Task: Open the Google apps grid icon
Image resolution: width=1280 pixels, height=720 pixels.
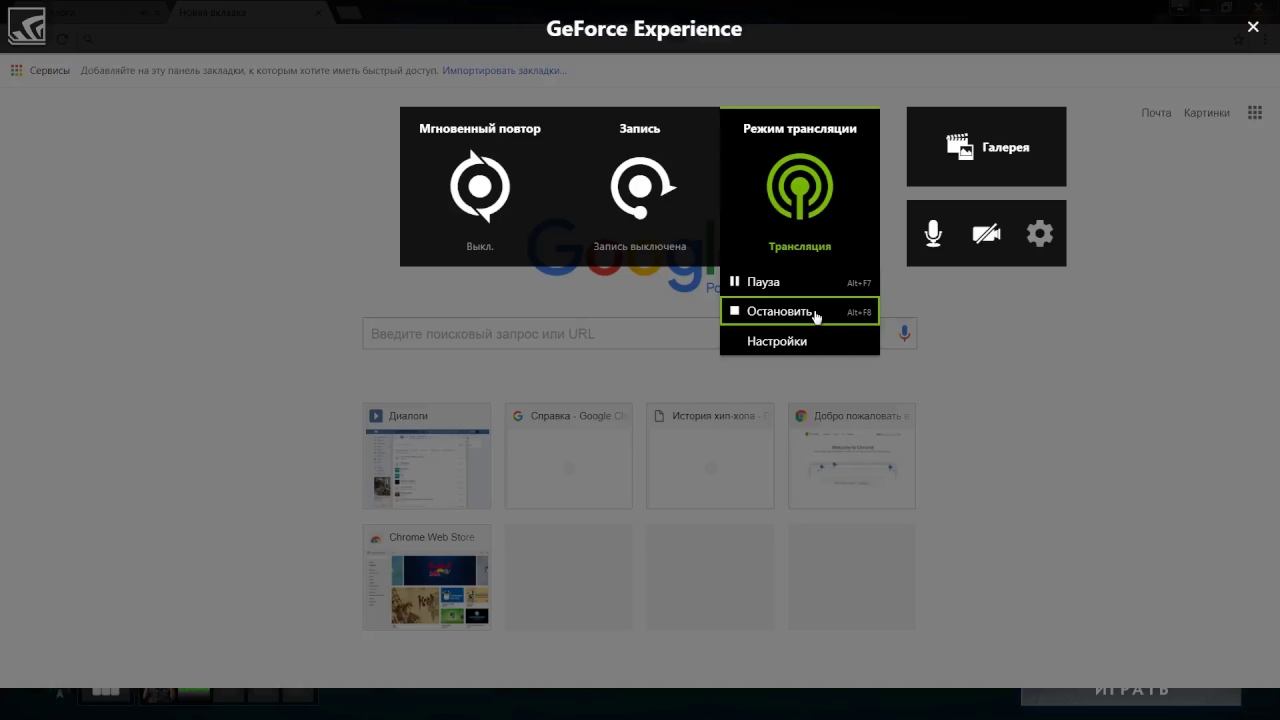Action: [x=1255, y=113]
